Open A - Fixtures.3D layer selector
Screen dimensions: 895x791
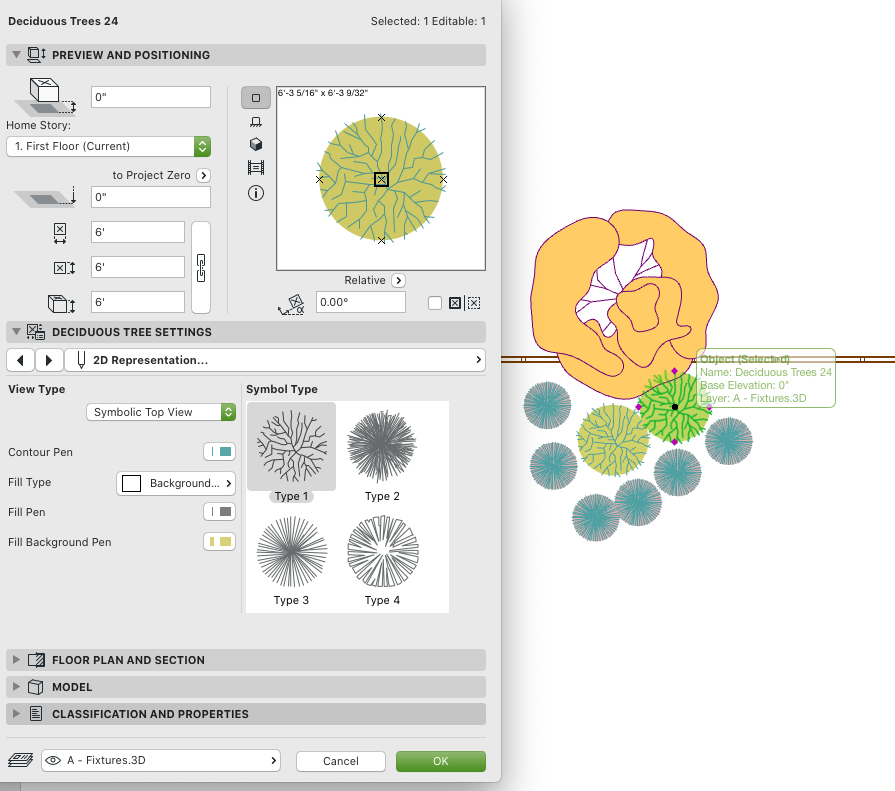click(x=161, y=760)
